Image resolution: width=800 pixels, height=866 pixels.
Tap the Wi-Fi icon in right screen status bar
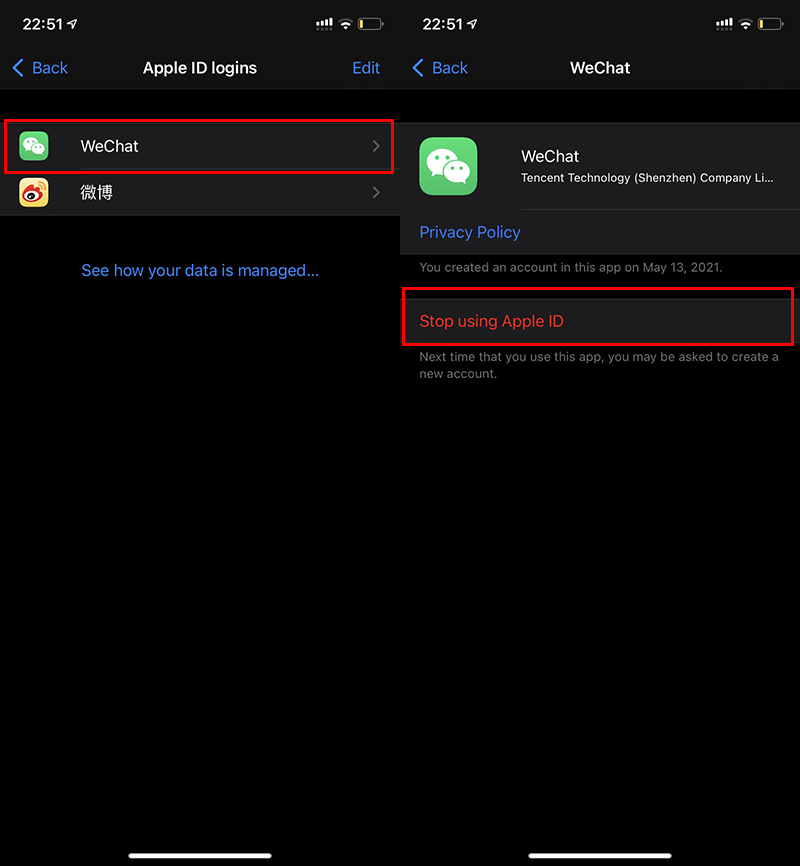click(745, 24)
